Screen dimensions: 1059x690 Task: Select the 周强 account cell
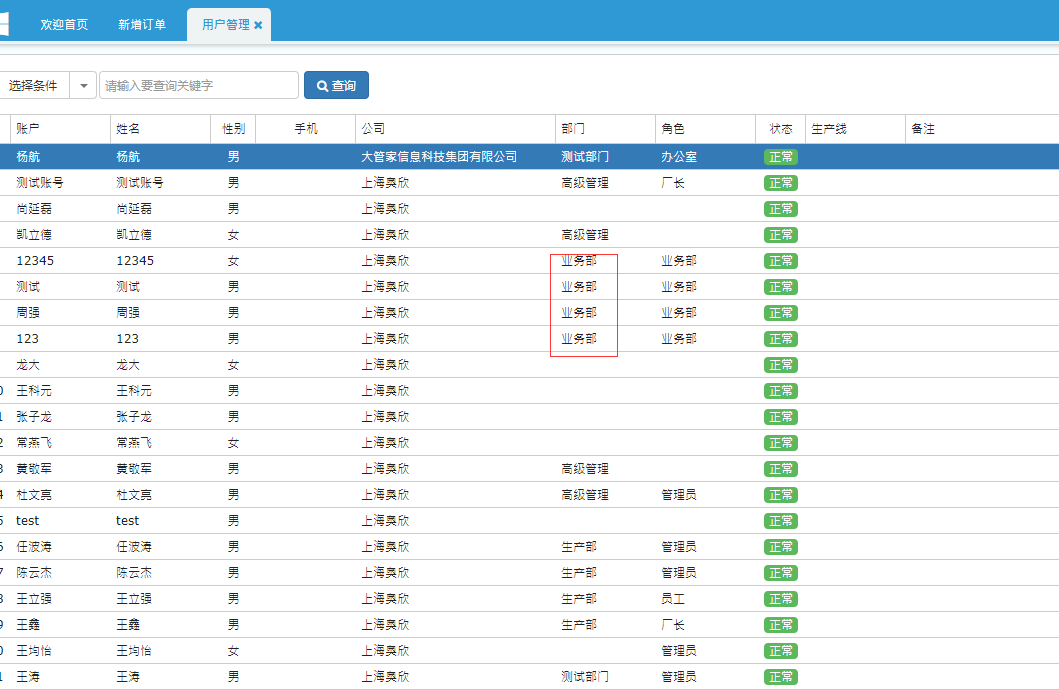(x=28, y=313)
